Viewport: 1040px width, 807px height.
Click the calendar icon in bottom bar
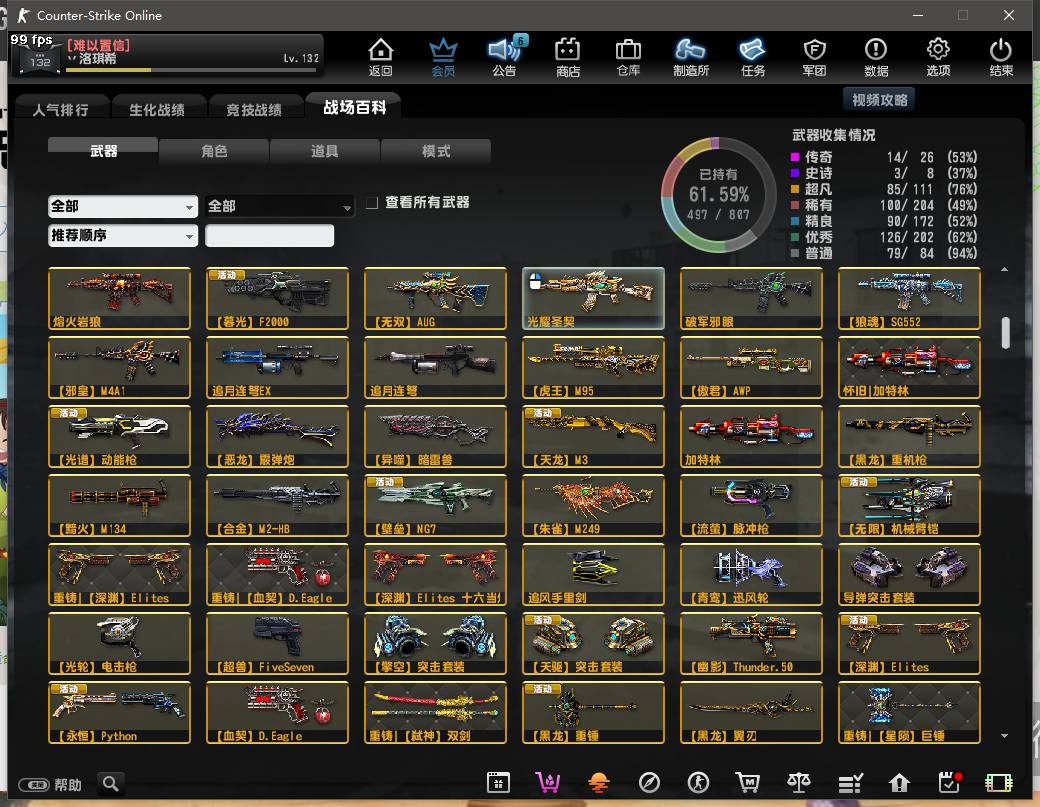pyautogui.click(x=498, y=783)
